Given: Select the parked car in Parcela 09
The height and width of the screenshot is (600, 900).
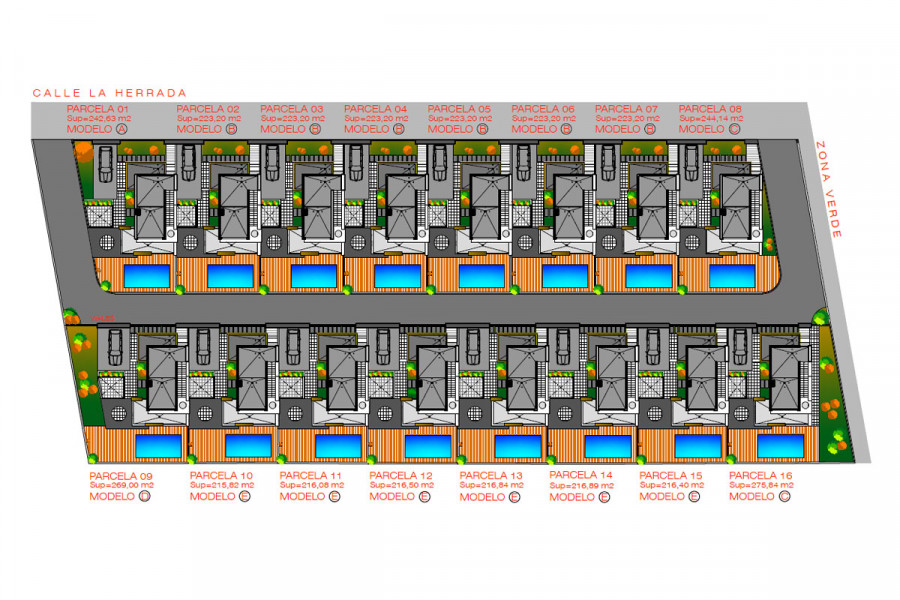Looking at the screenshot, I should point(115,347).
